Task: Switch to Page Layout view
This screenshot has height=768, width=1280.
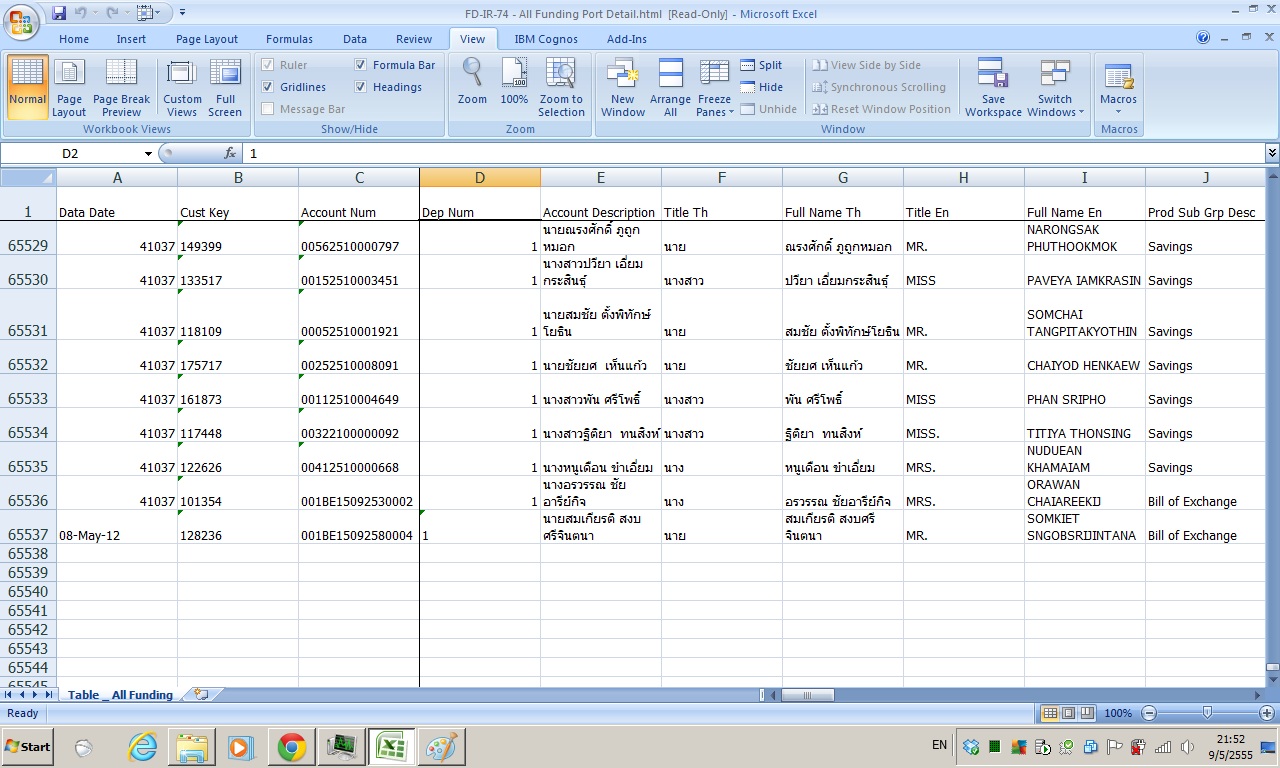Action: coord(69,87)
